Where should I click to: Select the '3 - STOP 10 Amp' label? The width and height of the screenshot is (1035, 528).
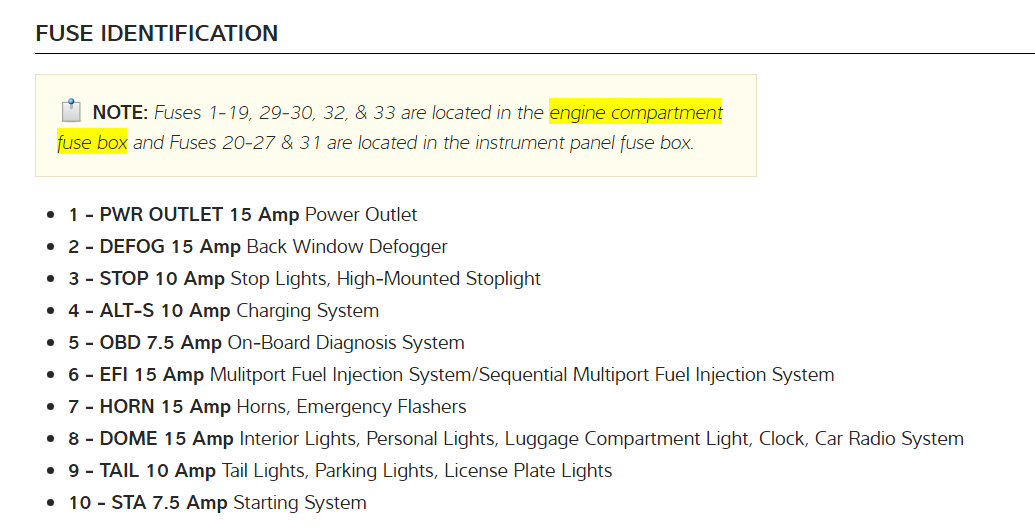click(149, 278)
